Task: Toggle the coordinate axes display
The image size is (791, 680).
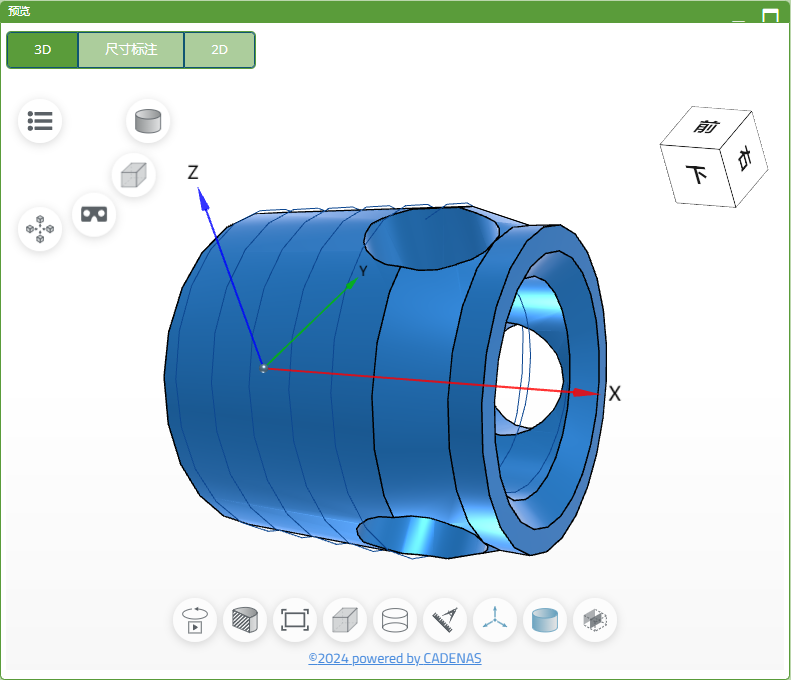Action: (x=495, y=620)
